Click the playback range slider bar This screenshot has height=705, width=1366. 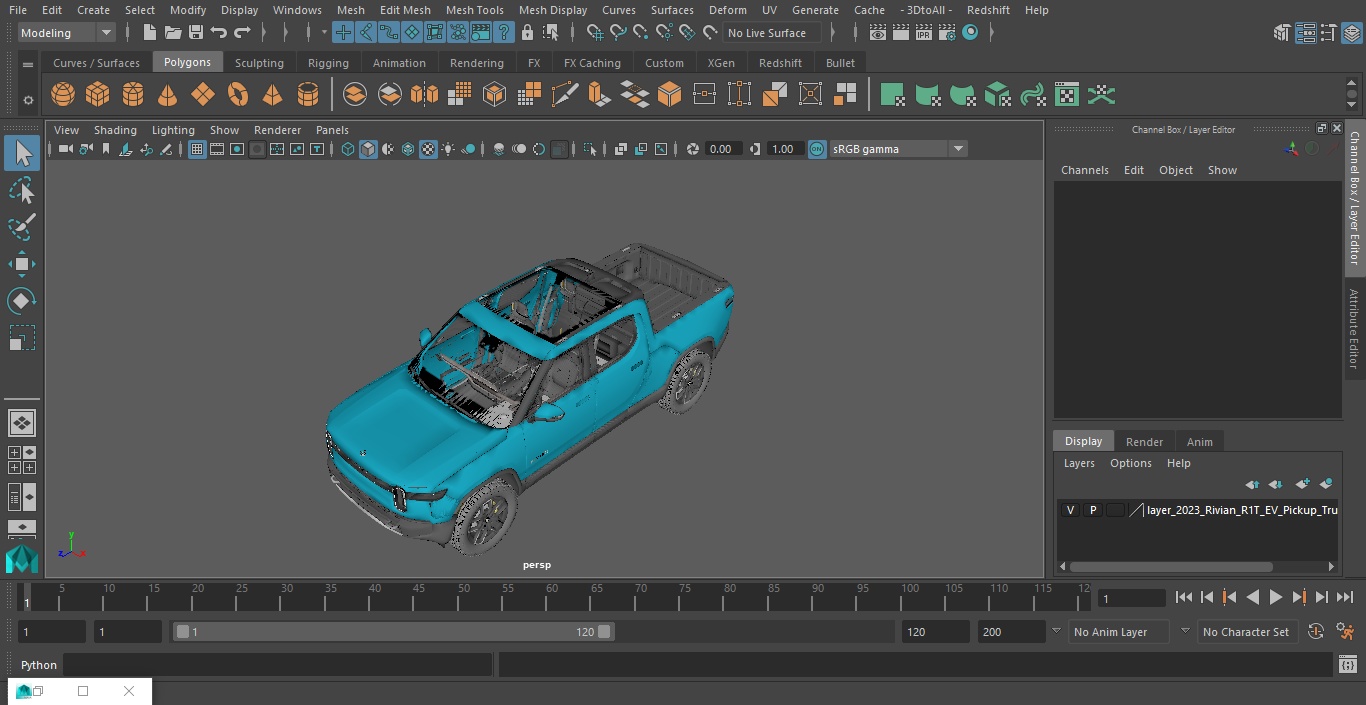(393, 632)
